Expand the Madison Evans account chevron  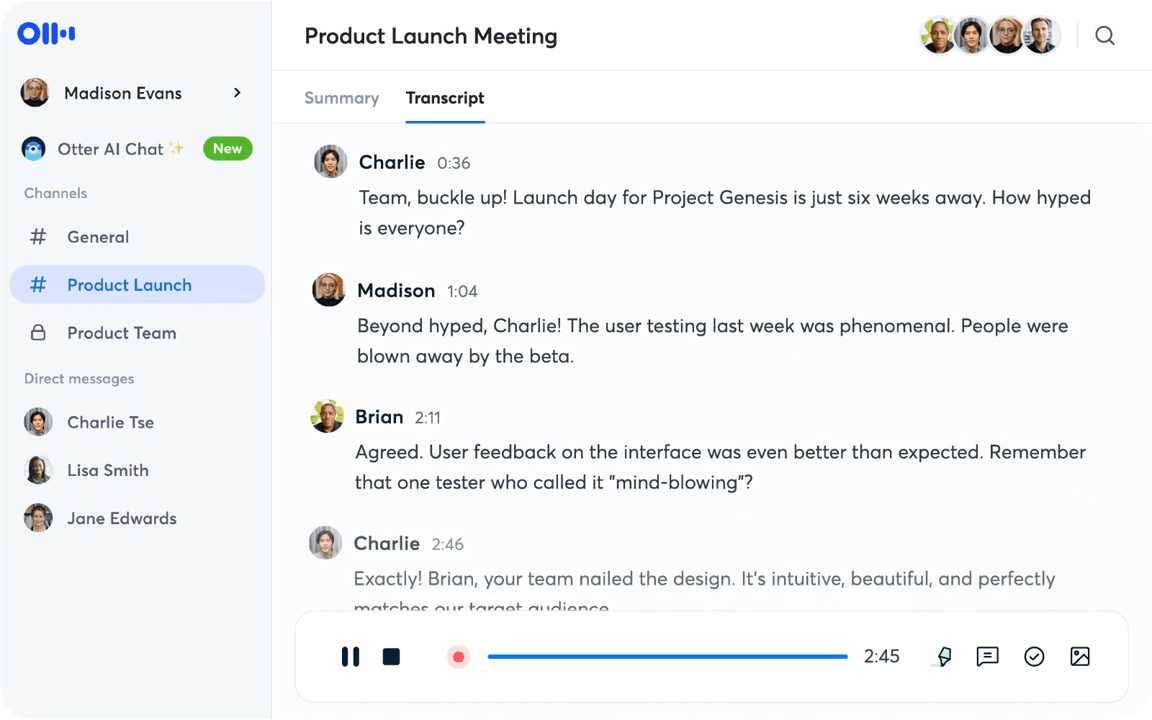tap(237, 93)
